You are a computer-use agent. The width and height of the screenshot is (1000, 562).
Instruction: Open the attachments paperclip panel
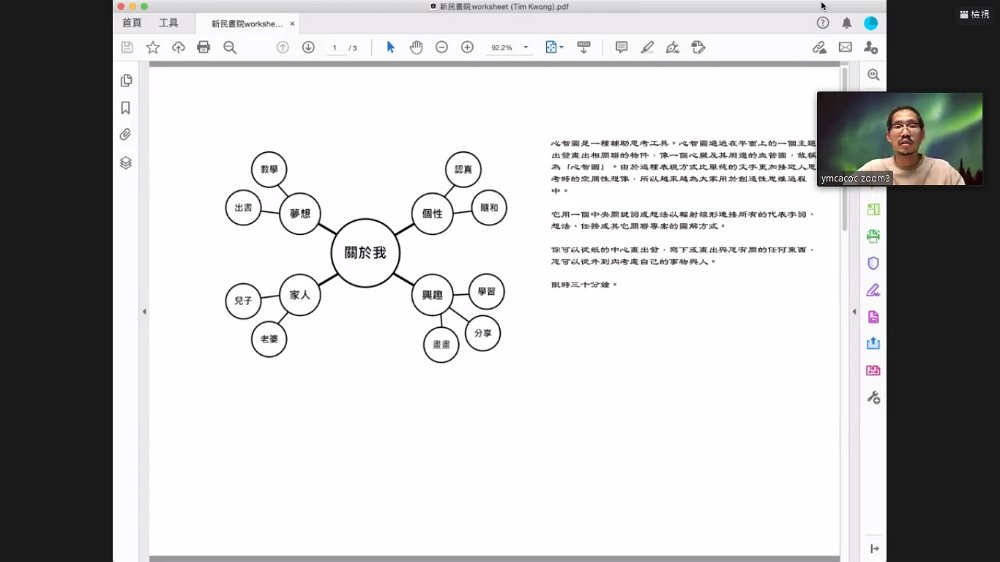click(x=126, y=135)
